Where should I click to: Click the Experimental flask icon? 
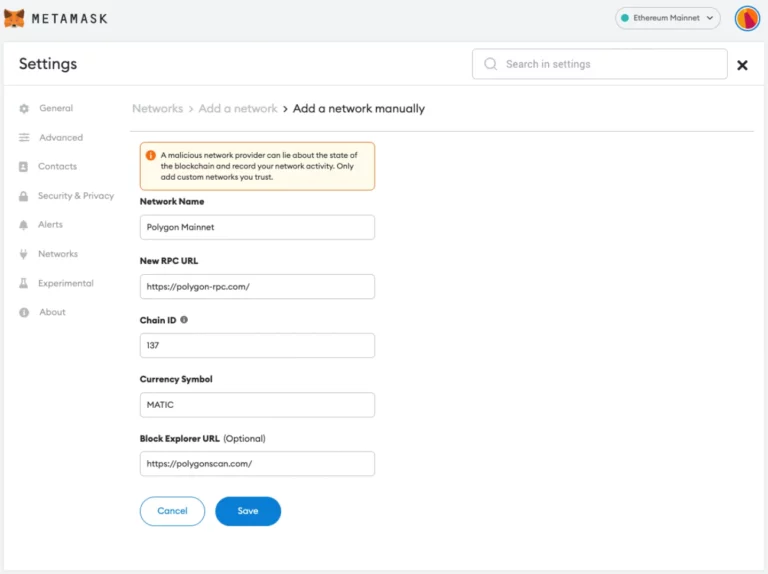click(24, 283)
